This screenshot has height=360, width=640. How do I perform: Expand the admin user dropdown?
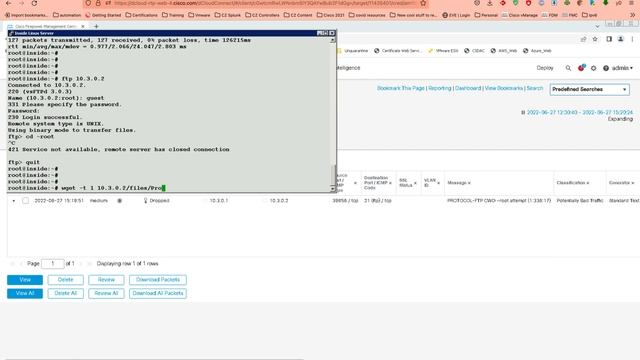click(x=622, y=68)
